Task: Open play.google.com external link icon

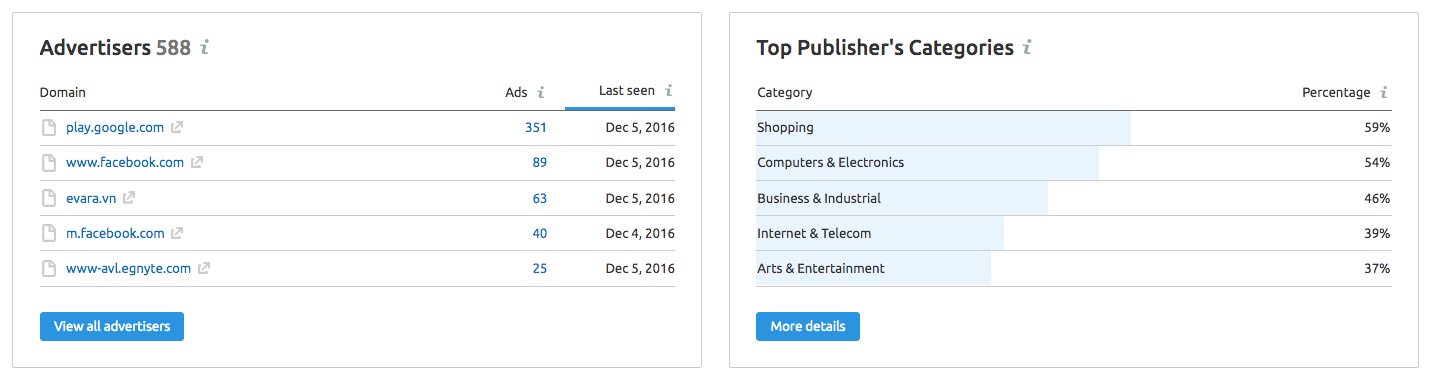Action: (x=177, y=128)
